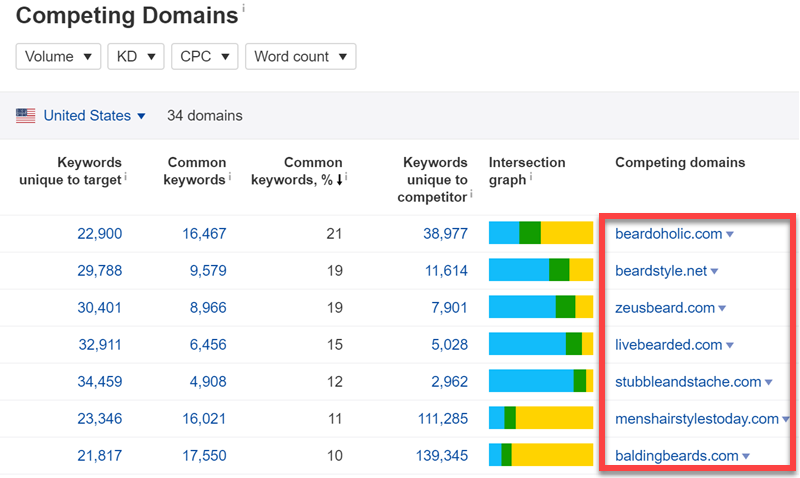The height and width of the screenshot is (478, 800).
Task: Open the Word count filter dropdown
Action: tap(301, 57)
